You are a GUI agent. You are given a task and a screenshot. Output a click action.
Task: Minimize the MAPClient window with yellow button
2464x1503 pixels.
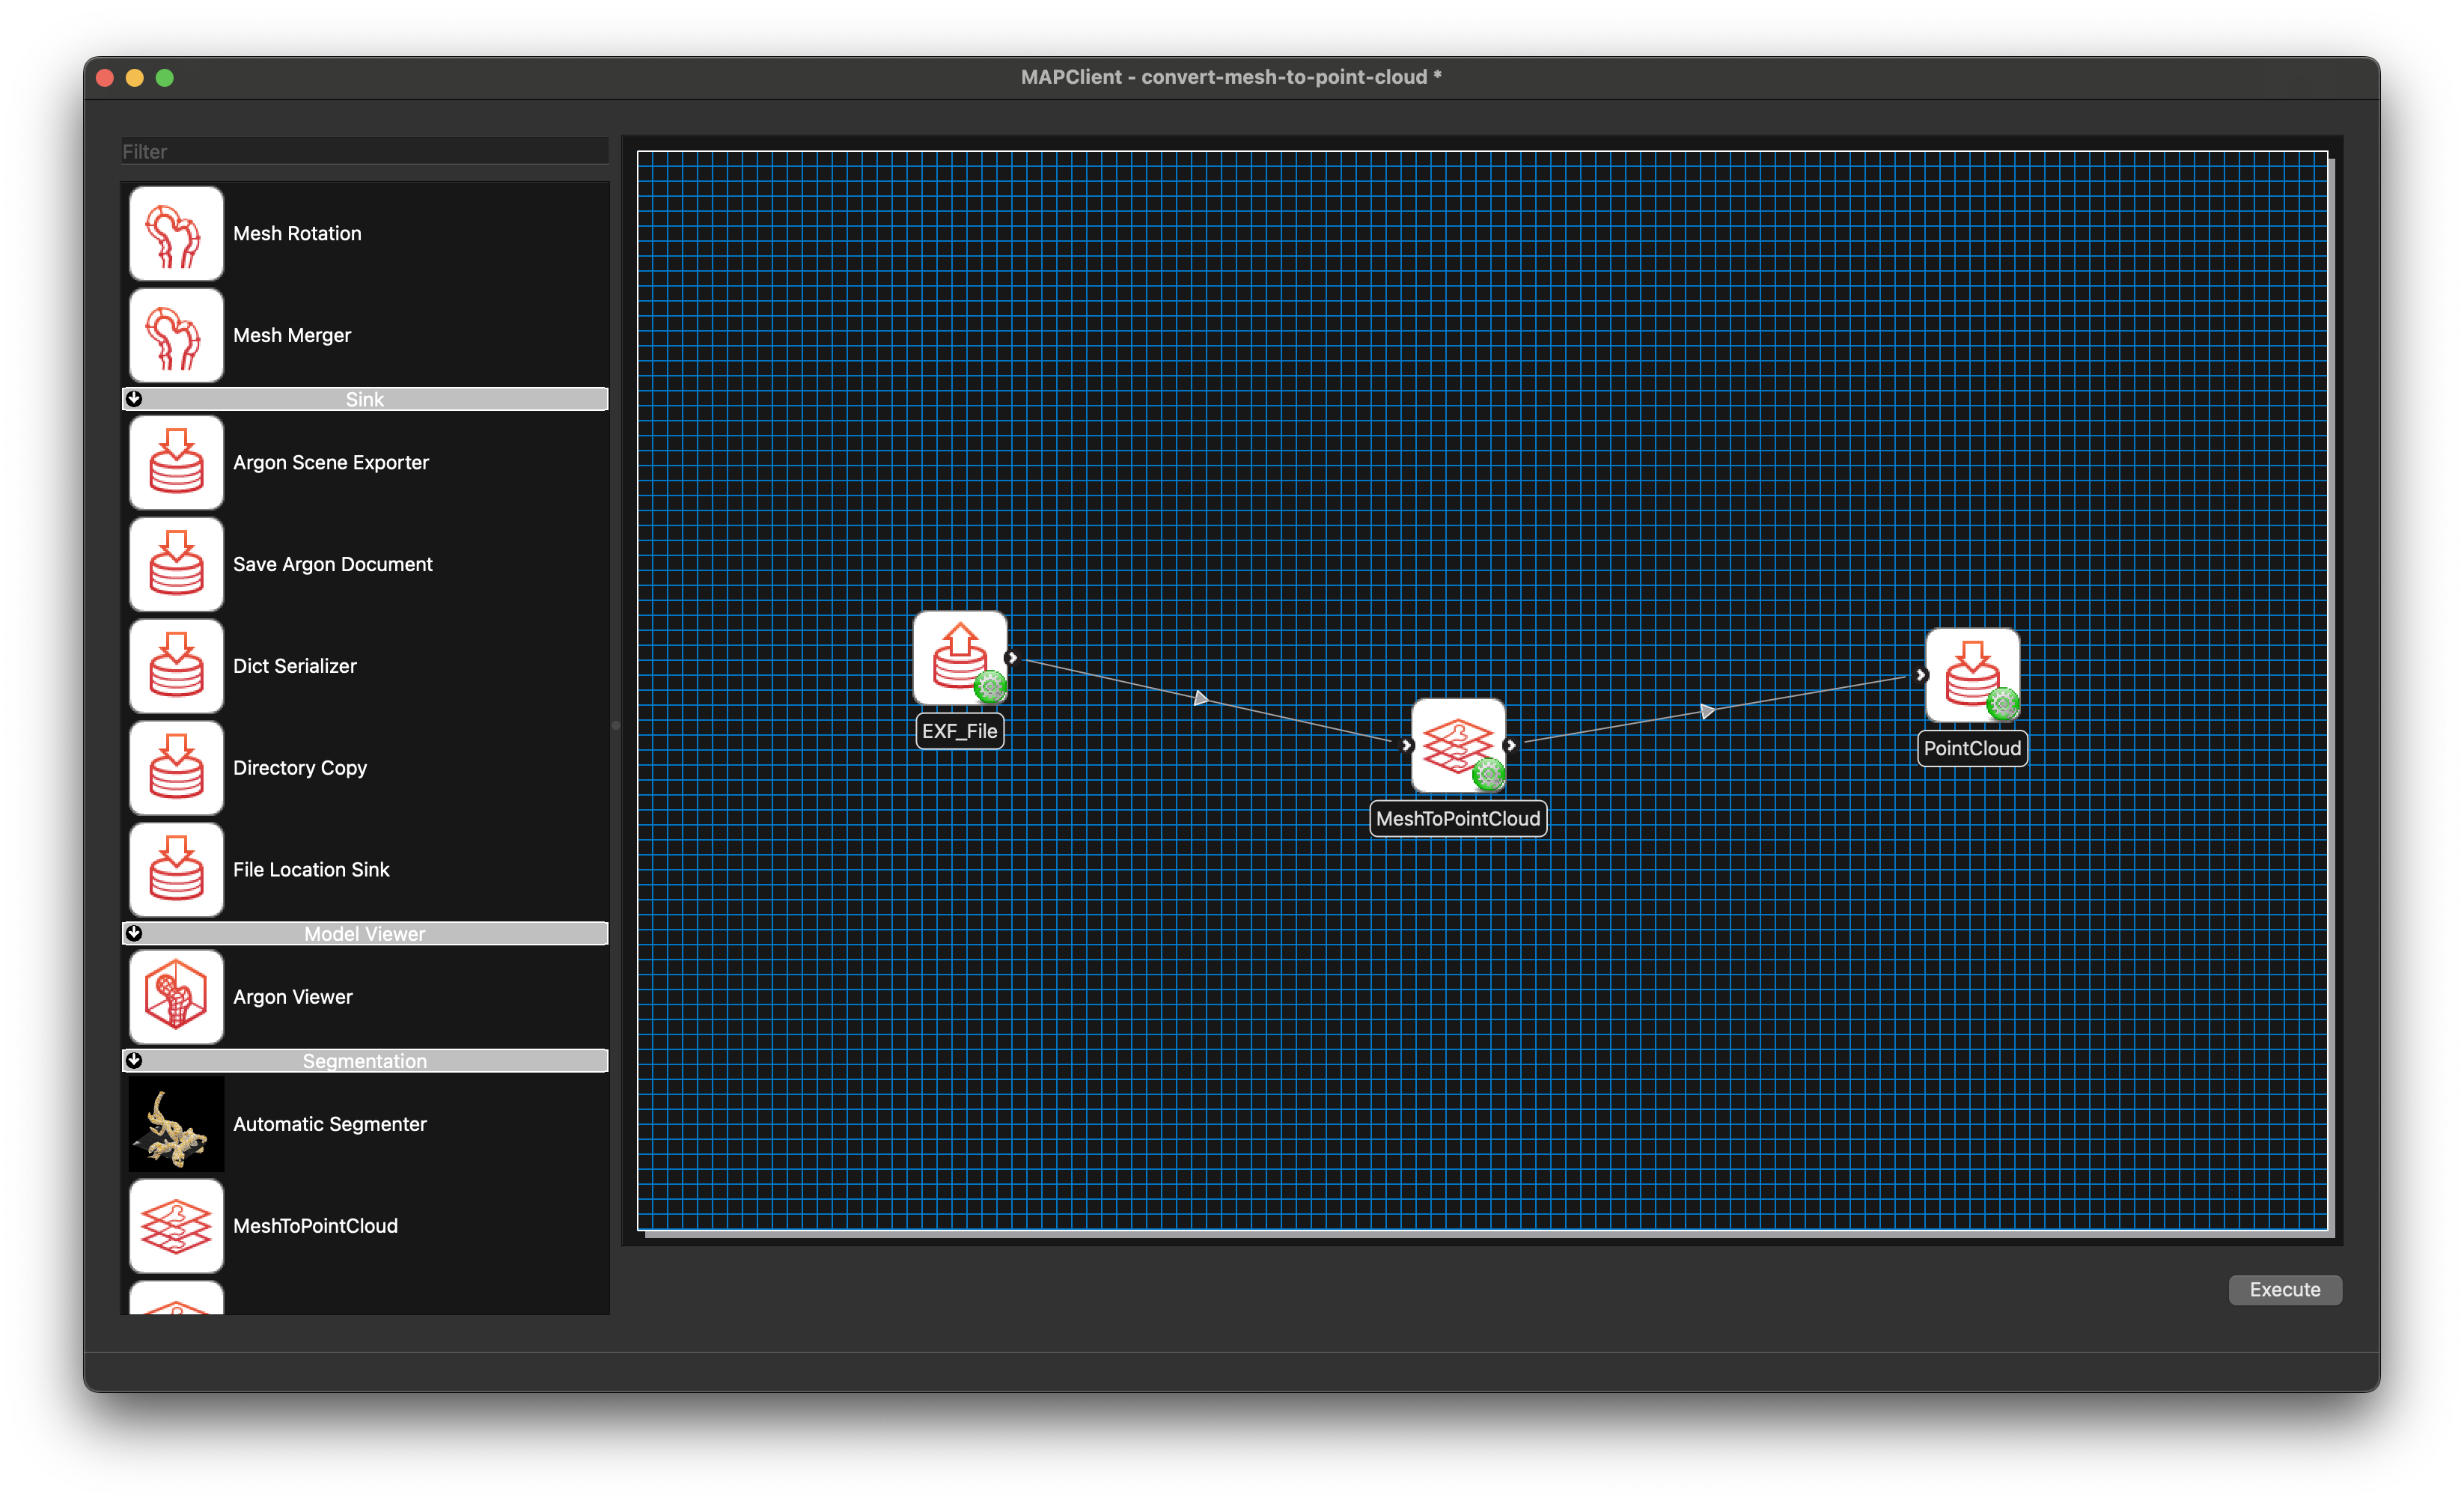coord(135,78)
